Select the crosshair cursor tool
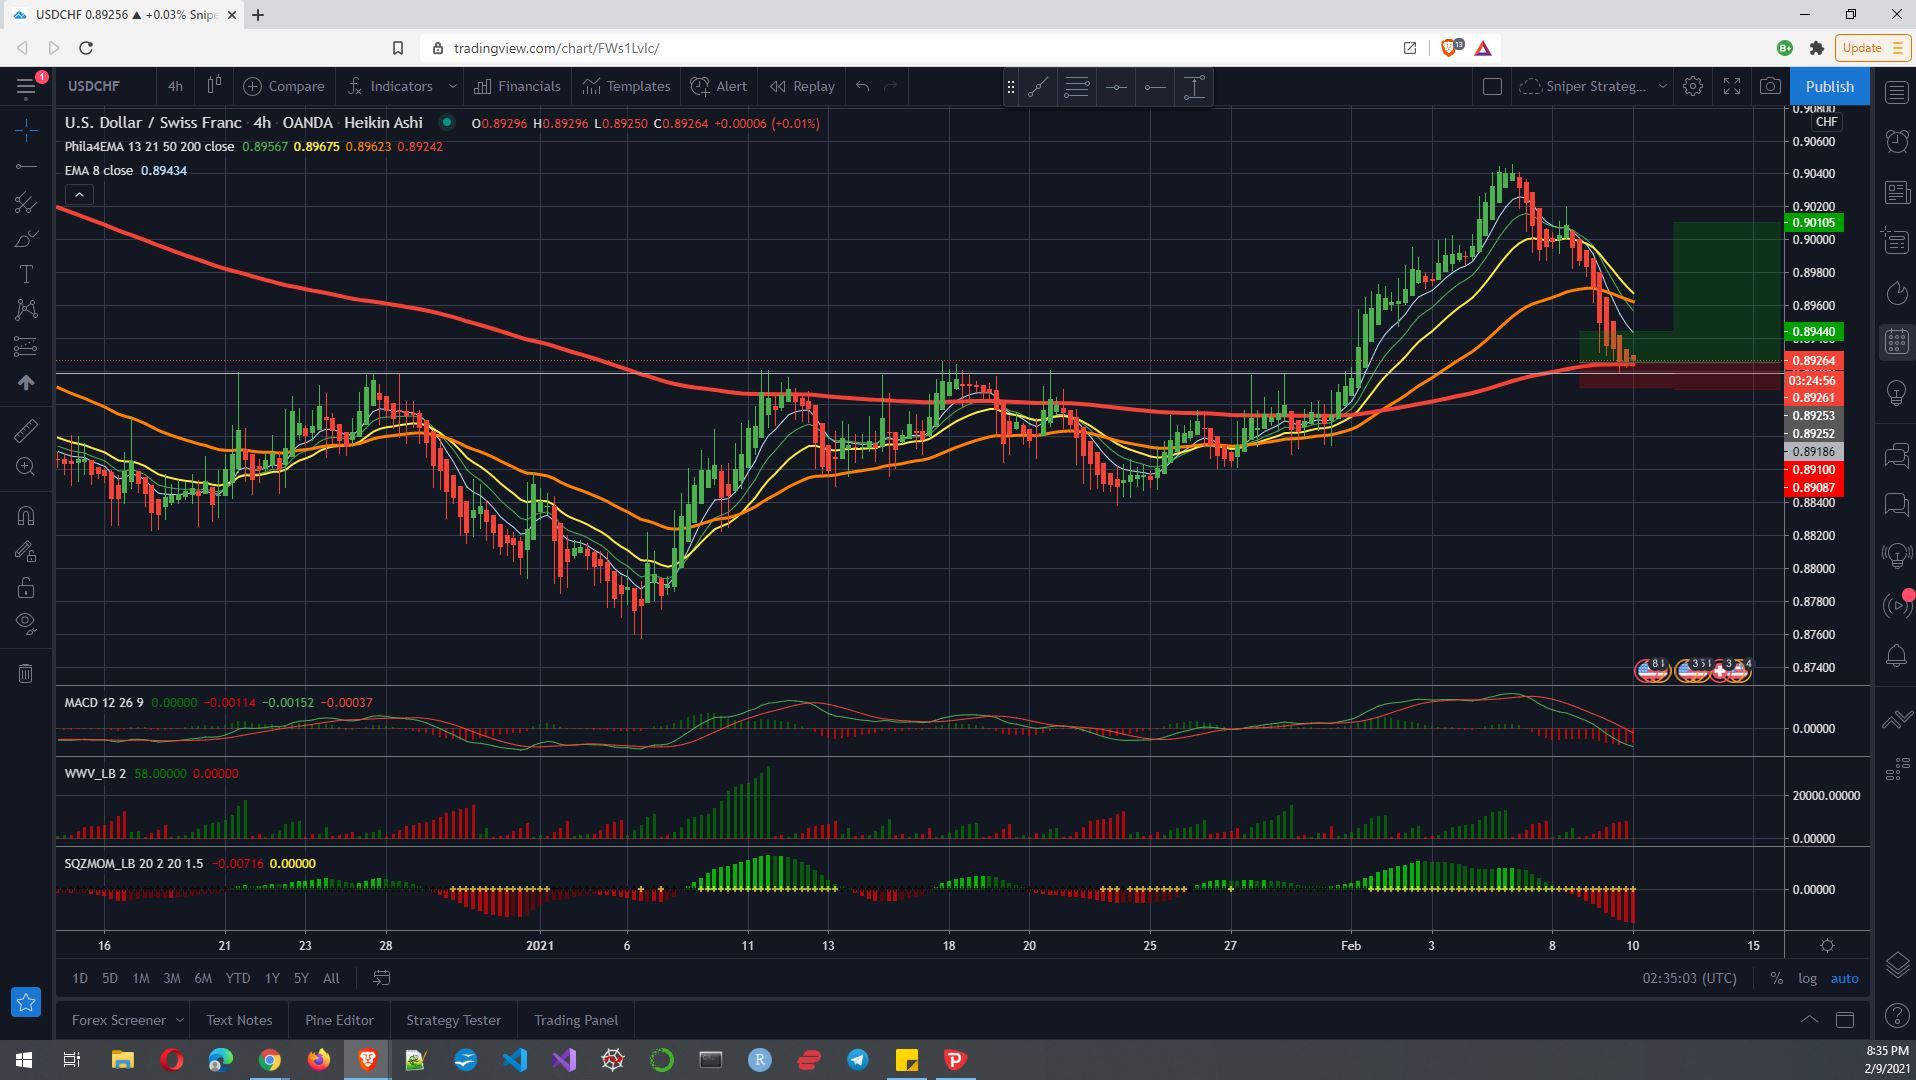Image resolution: width=1916 pixels, height=1080 pixels. pyautogui.click(x=27, y=129)
